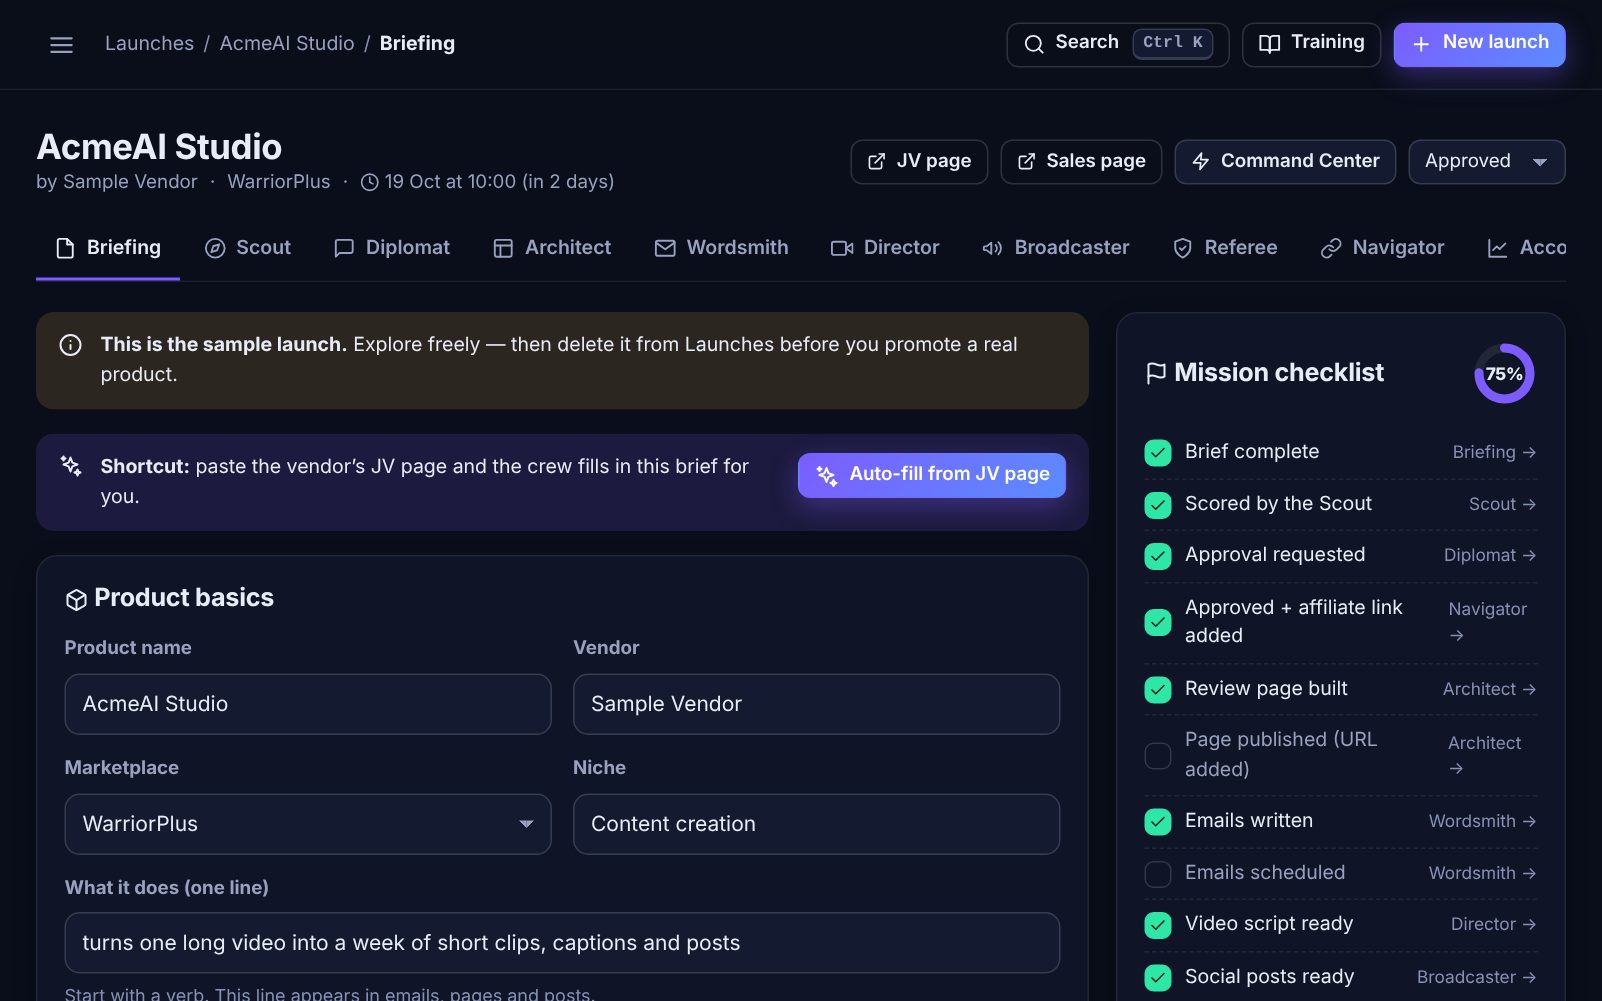
Task: Switch to the Architect tab
Action: coord(552,248)
